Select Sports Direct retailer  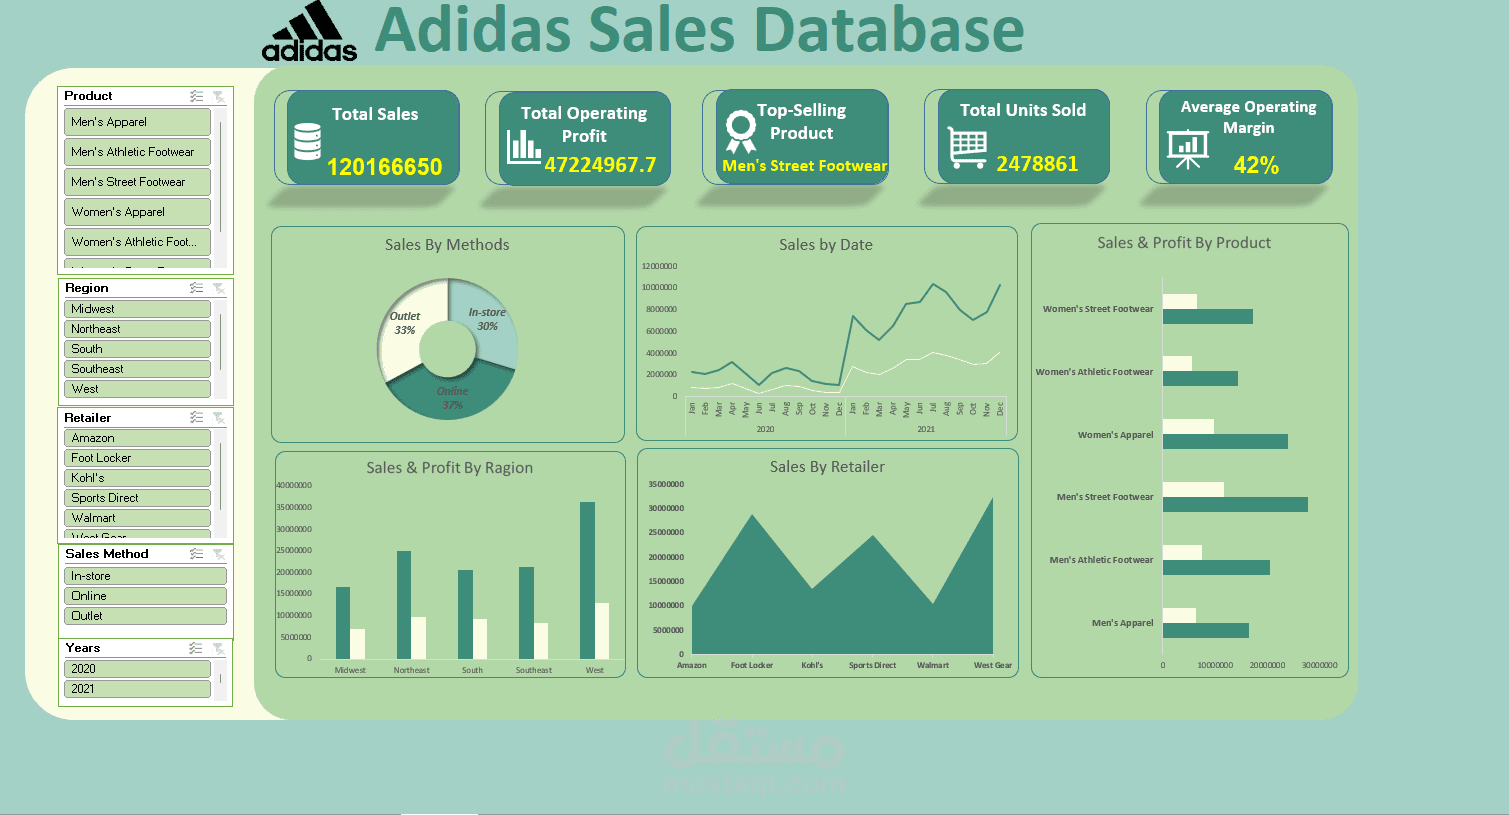[x=137, y=498]
